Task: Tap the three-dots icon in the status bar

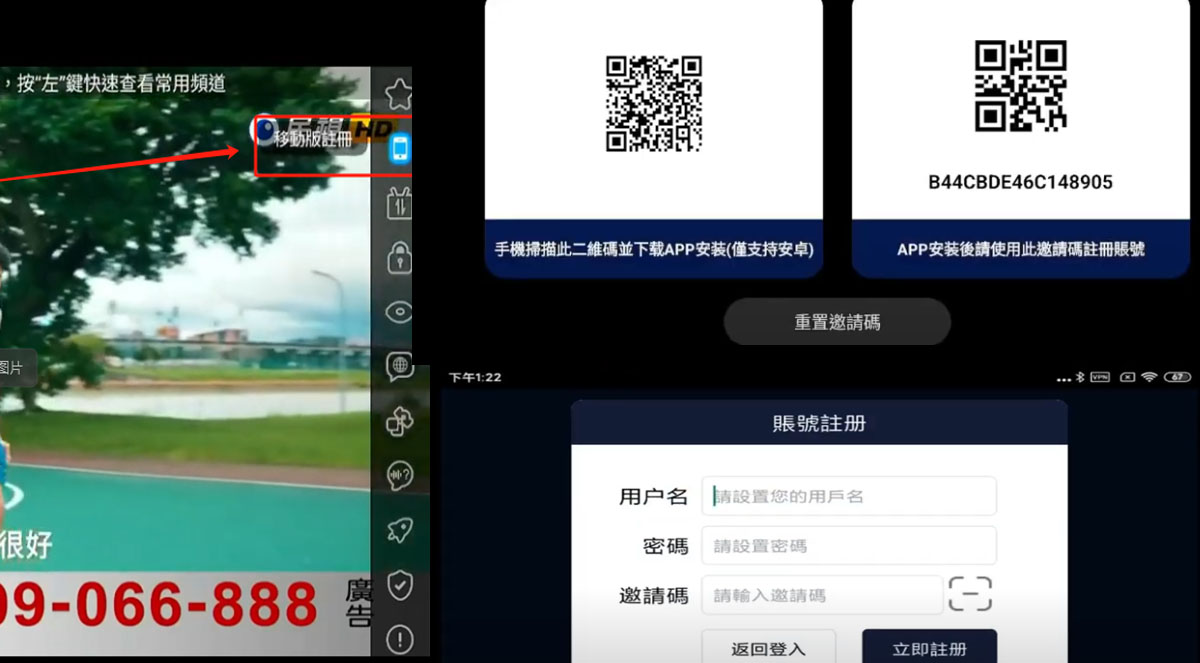Action: point(1063,379)
